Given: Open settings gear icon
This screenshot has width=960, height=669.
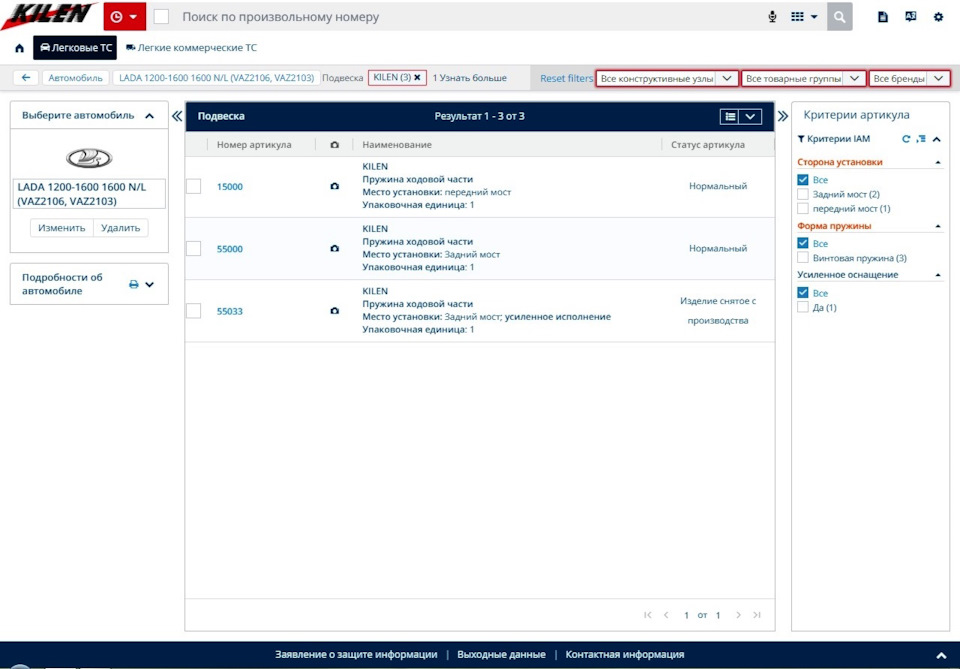Looking at the screenshot, I should (x=939, y=17).
